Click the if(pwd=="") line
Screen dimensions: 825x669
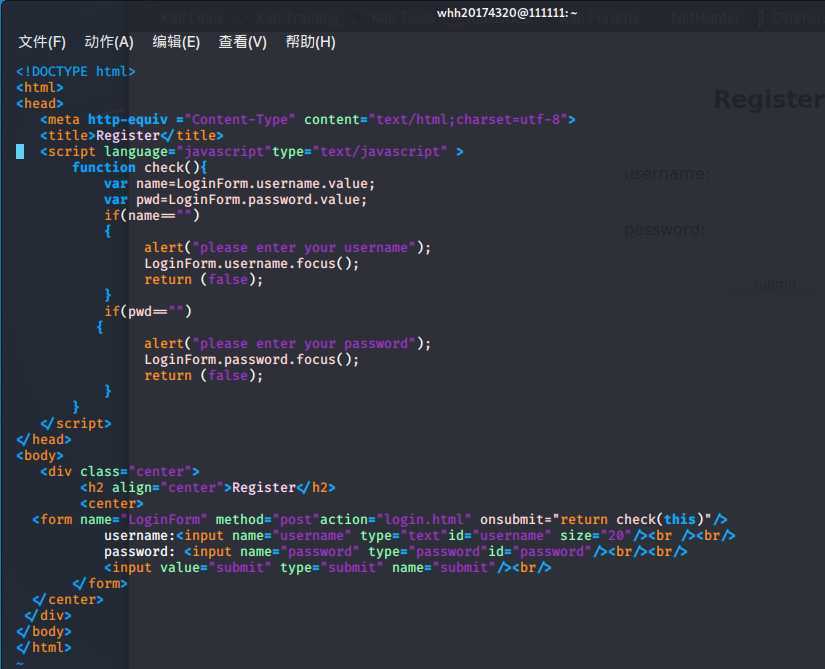(148, 311)
